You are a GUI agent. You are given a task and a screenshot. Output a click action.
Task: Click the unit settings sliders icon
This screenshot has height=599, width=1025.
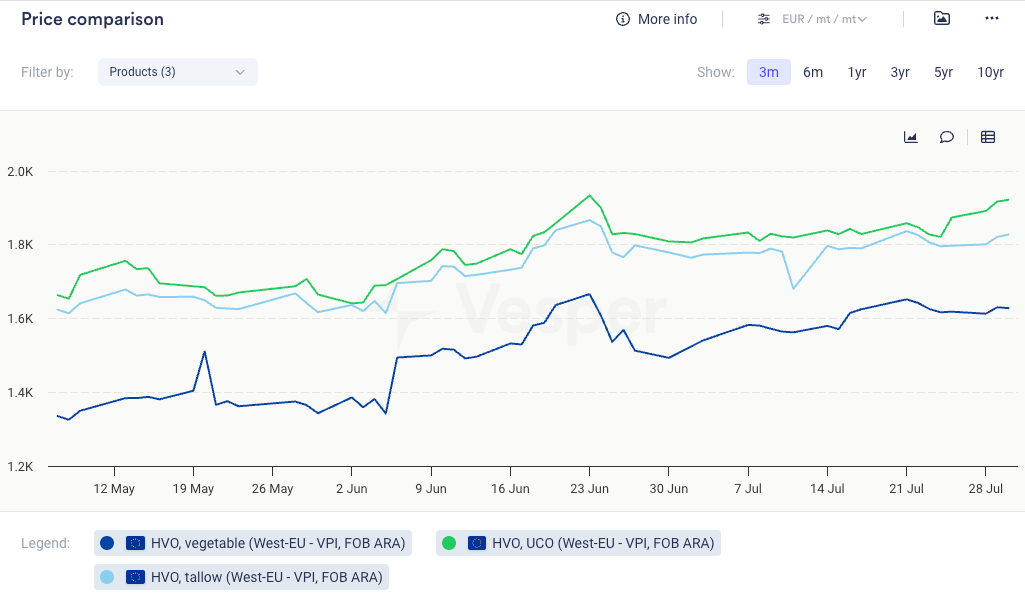pos(764,19)
